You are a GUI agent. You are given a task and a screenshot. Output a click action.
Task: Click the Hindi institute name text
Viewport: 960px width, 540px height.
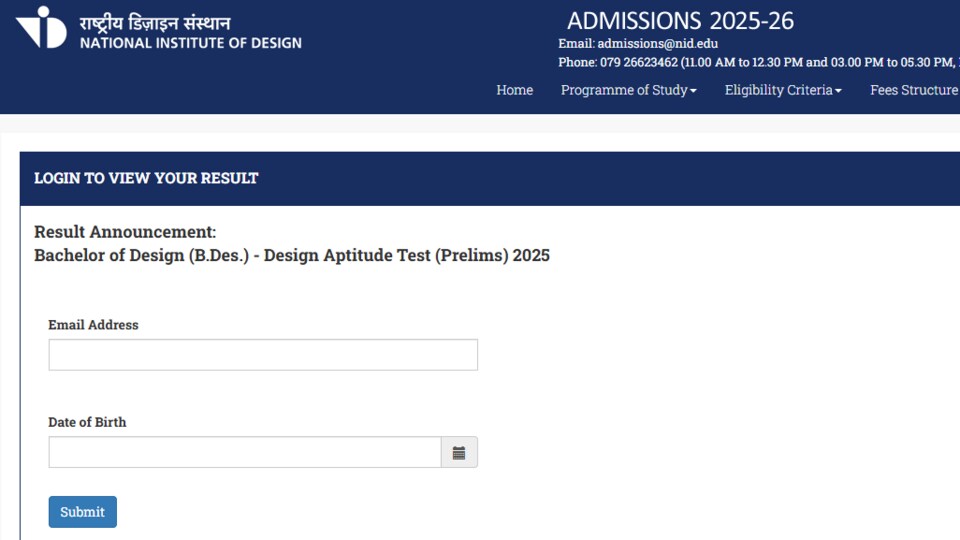coord(155,23)
